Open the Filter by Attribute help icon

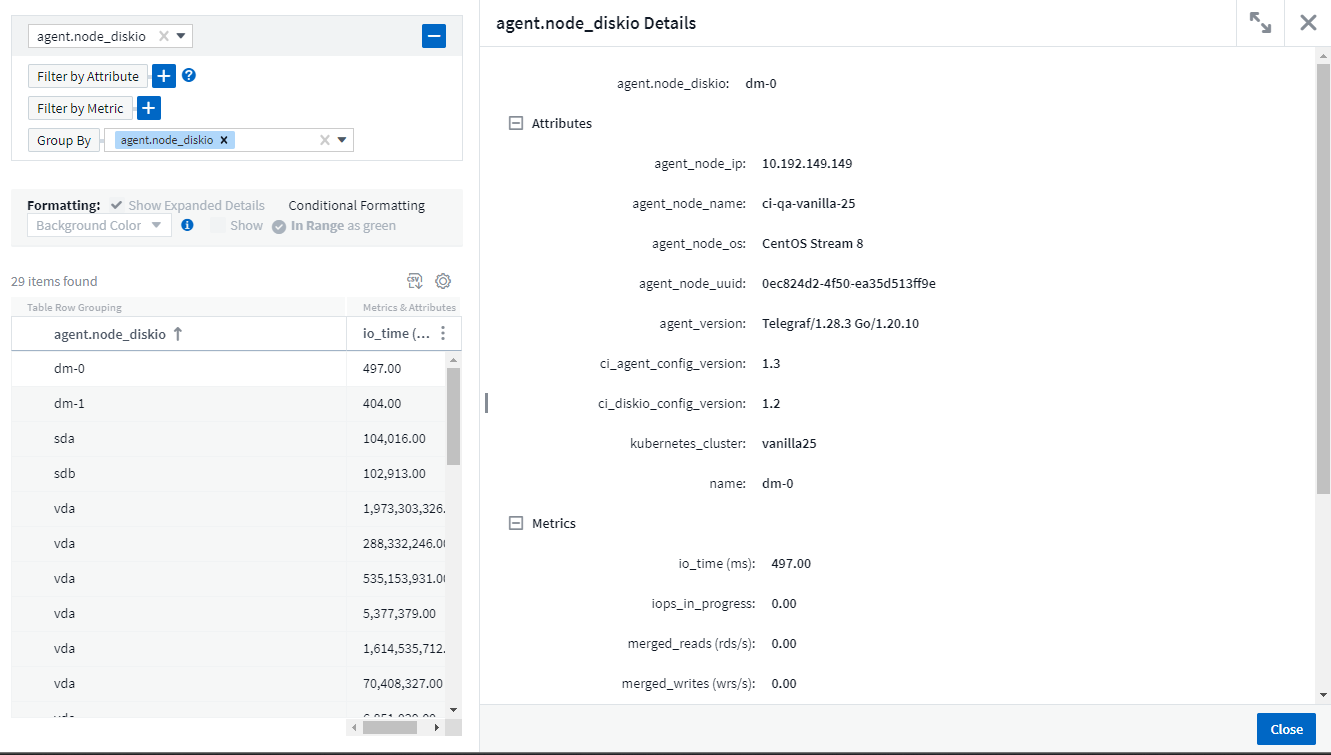[x=189, y=75]
